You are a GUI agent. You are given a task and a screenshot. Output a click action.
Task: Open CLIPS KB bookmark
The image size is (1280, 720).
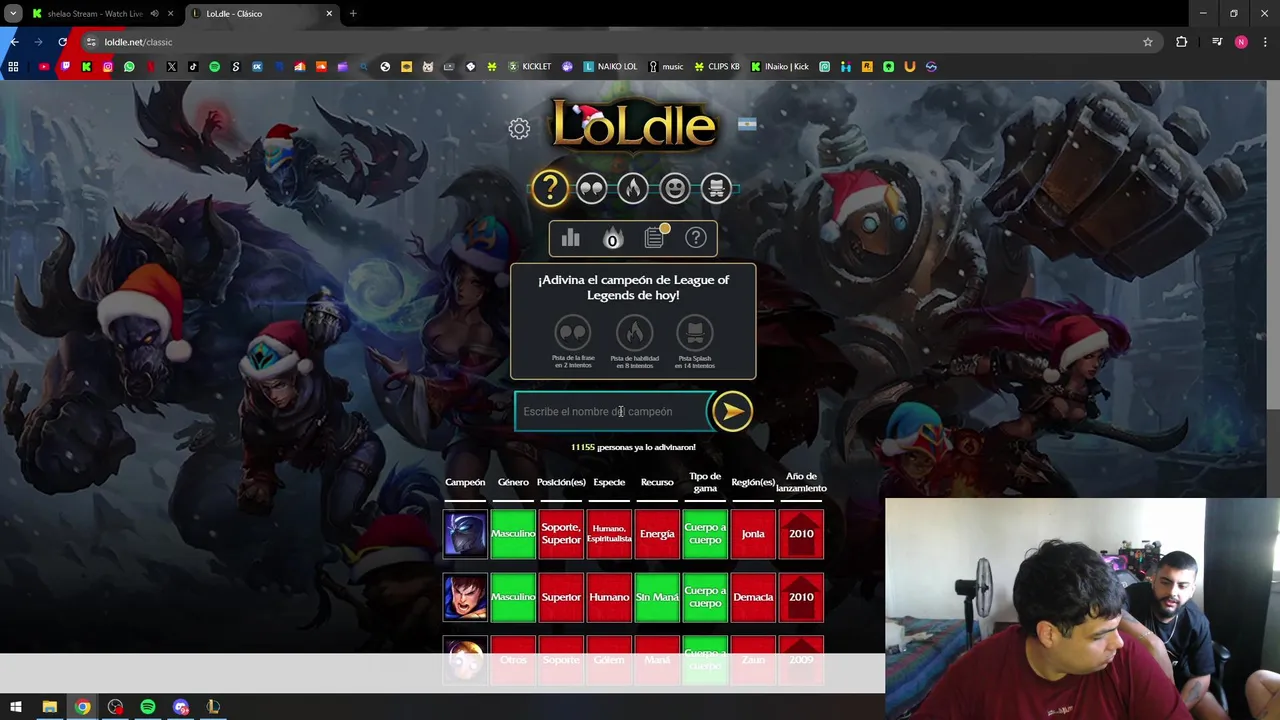pos(717,67)
